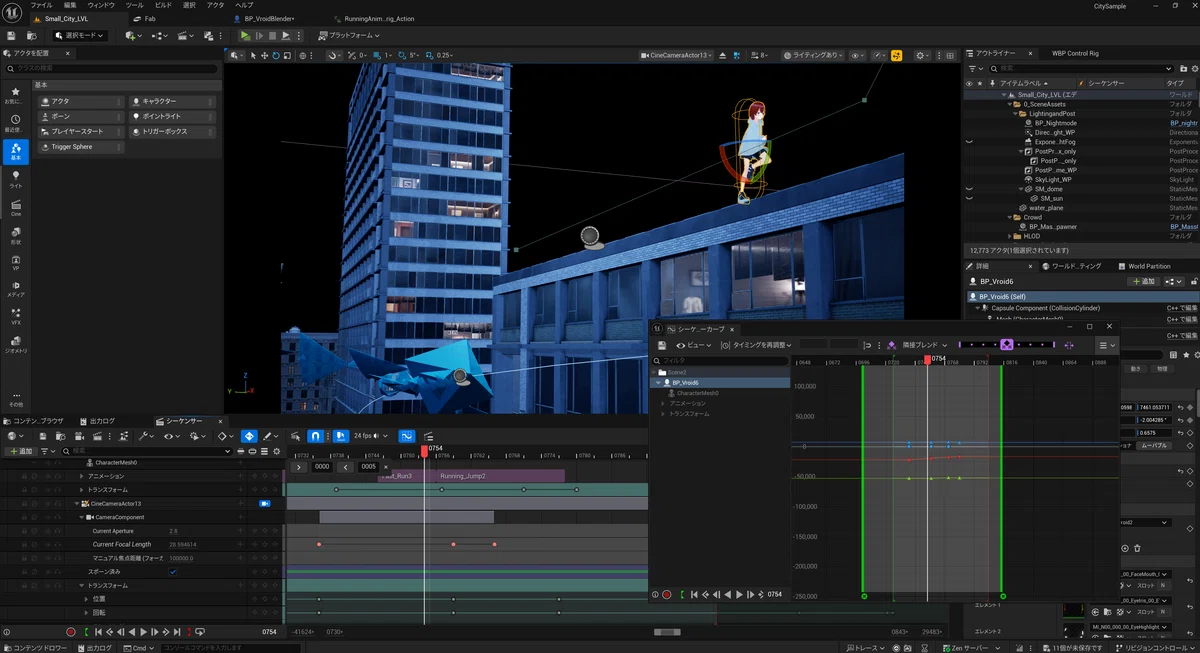This screenshot has width=1200, height=653.
Task: Toggle the Sequencer auto-key diamond button
Action: click(x=249, y=436)
